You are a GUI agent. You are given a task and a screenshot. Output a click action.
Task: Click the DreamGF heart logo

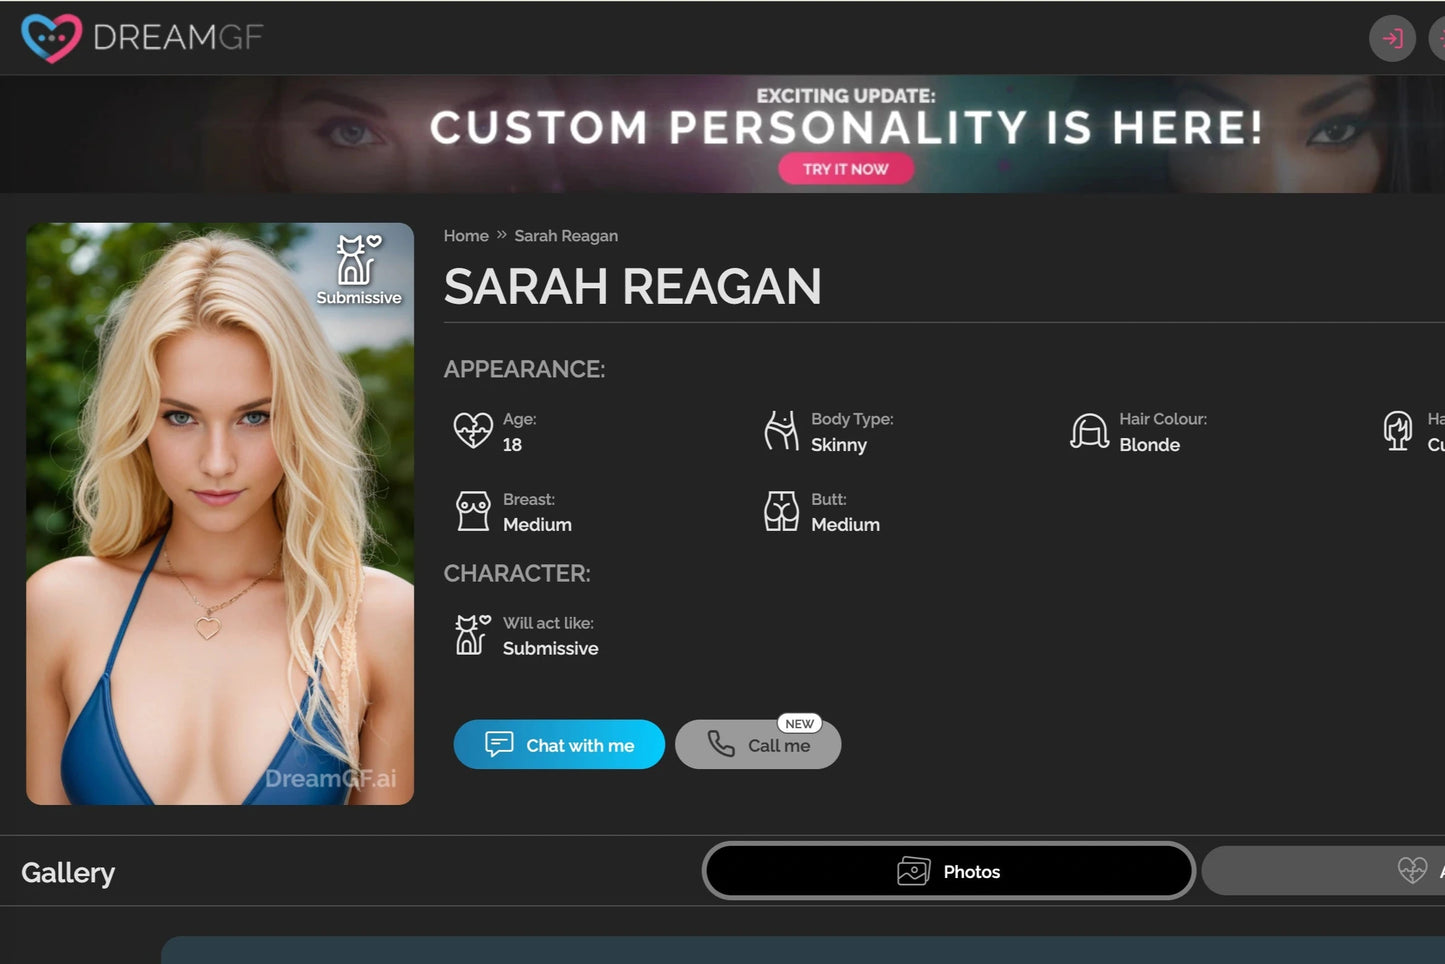click(51, 38)
